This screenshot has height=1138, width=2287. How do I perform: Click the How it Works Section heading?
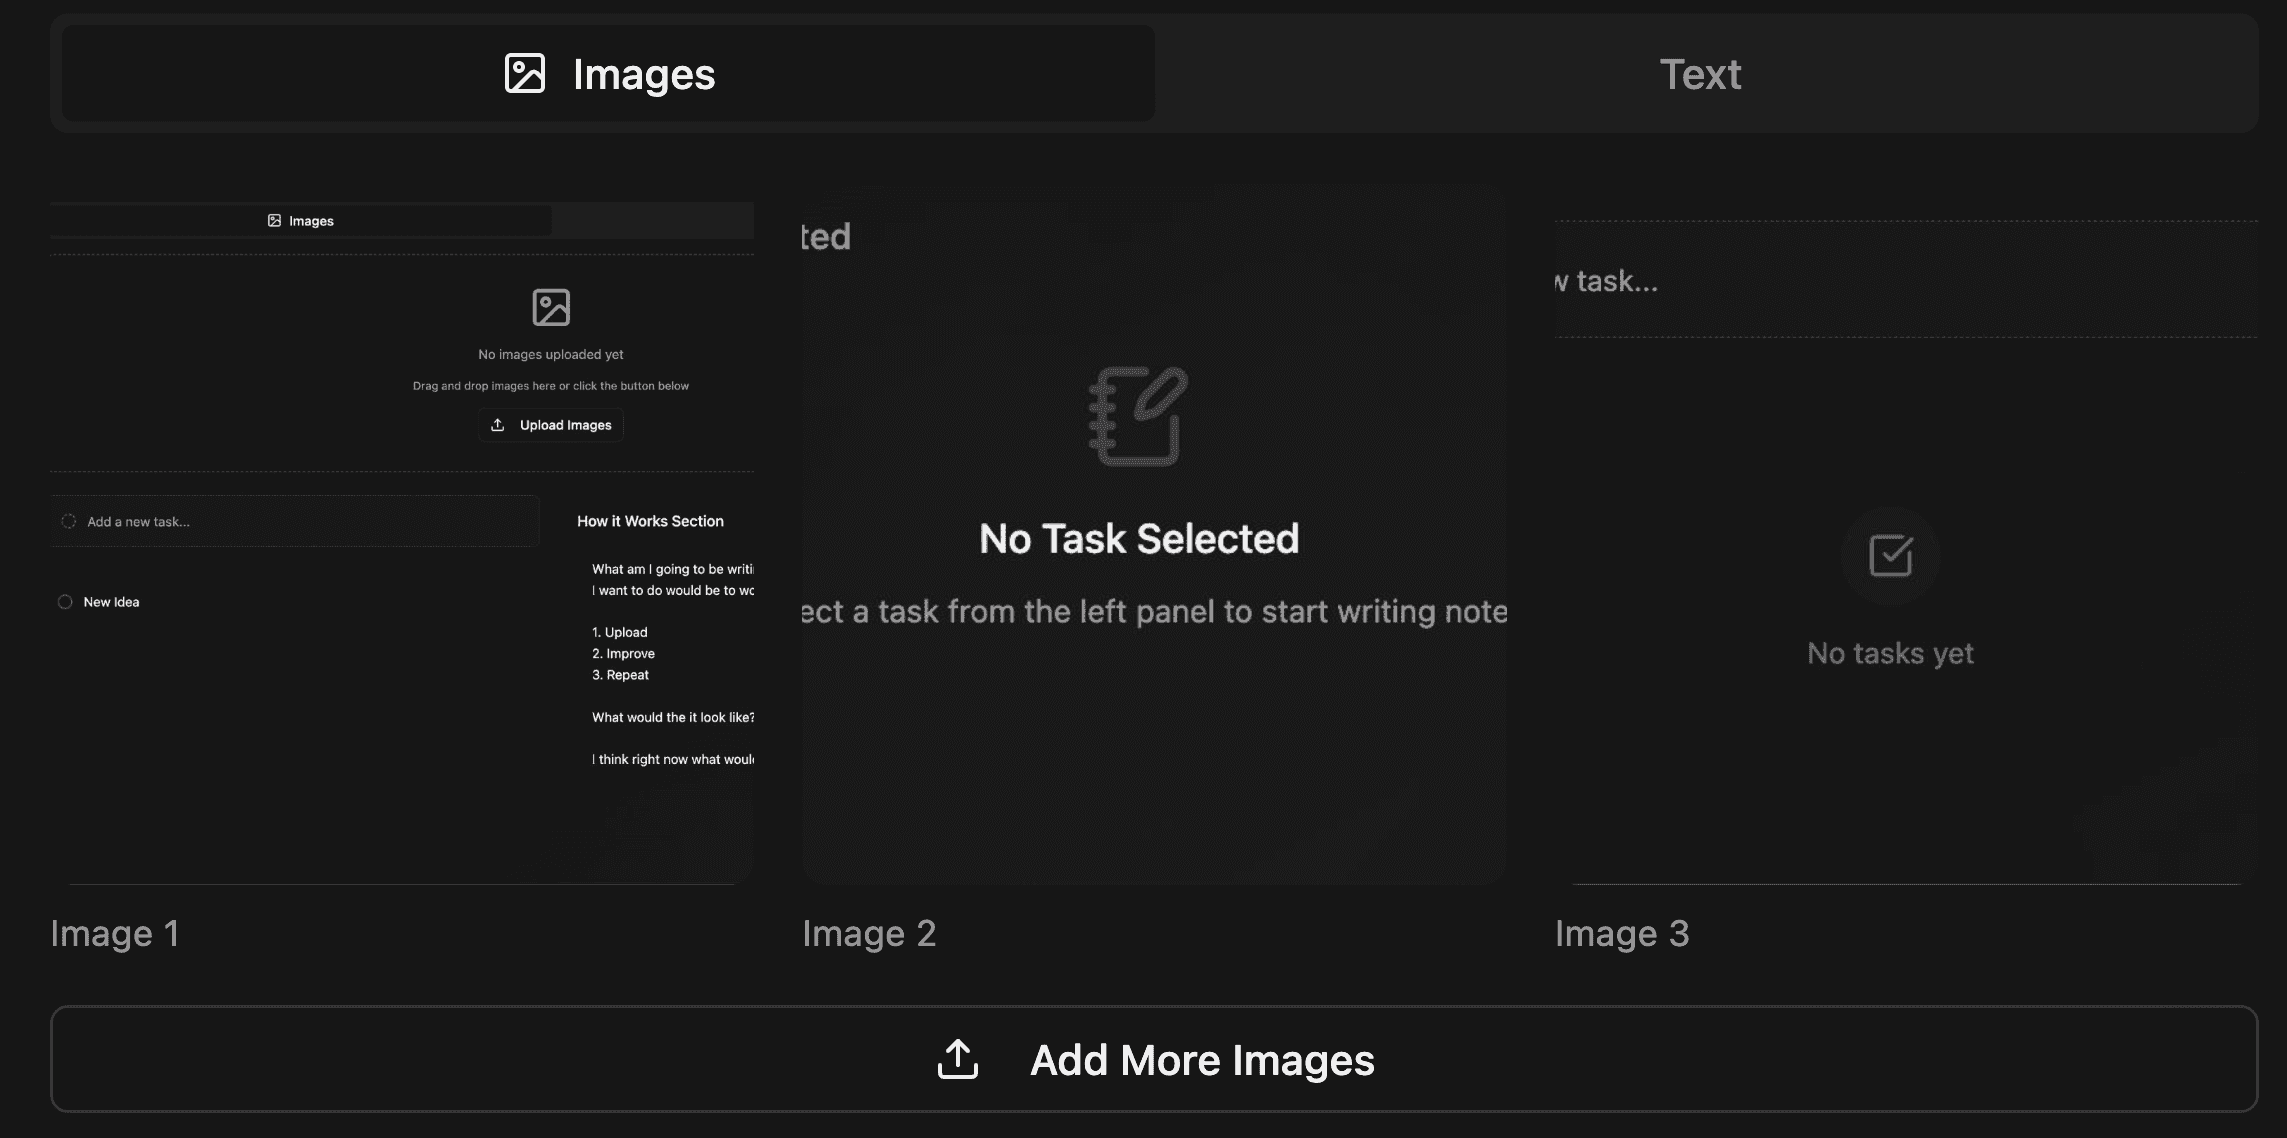(x=650, y=521)
